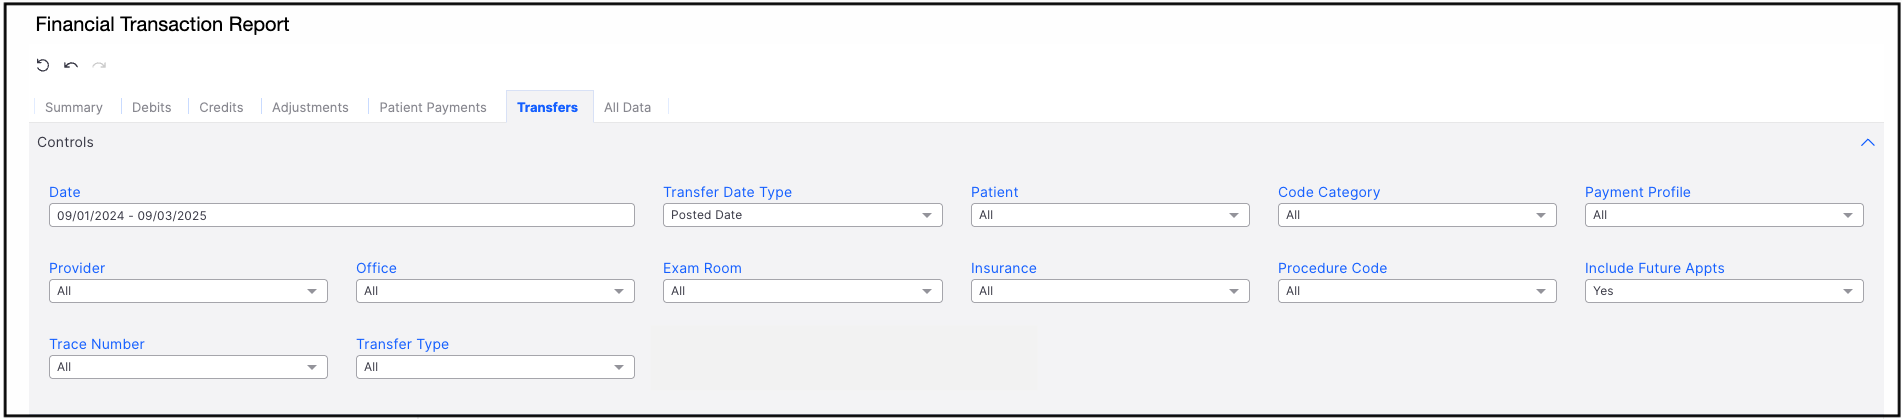Image resolution: width=1902 pixels, height=419 pixels.
Task: Toggle the Include Future Appts dropdown
Action: [x=1723, y=291]
